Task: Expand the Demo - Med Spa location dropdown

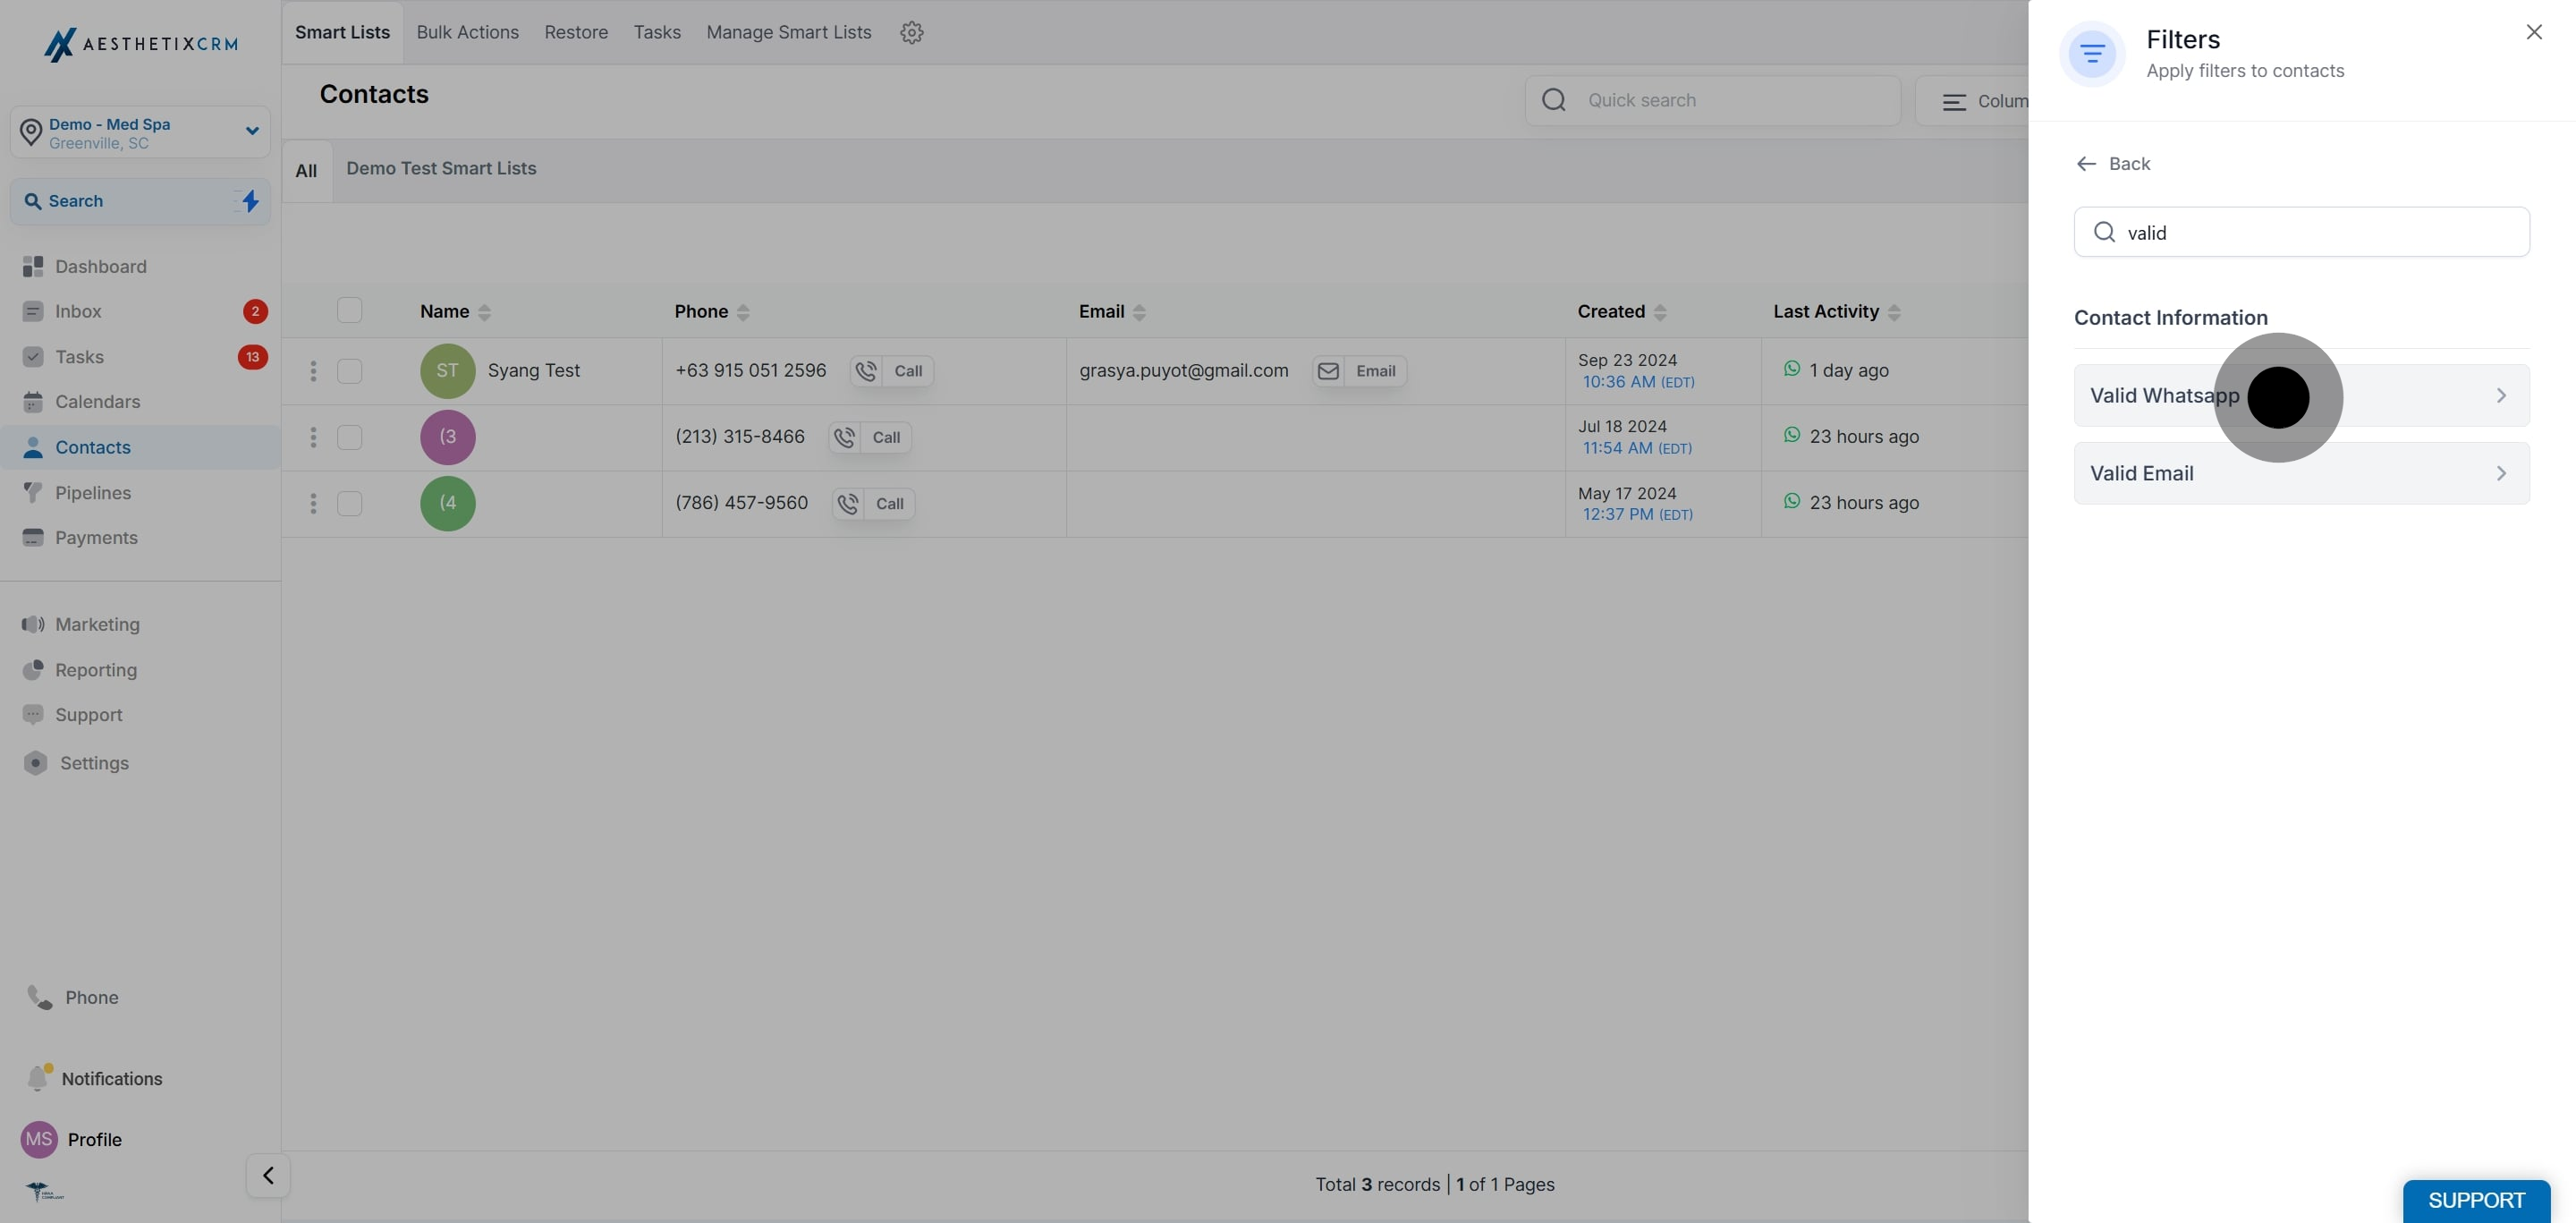Action: tap(251, 131)
